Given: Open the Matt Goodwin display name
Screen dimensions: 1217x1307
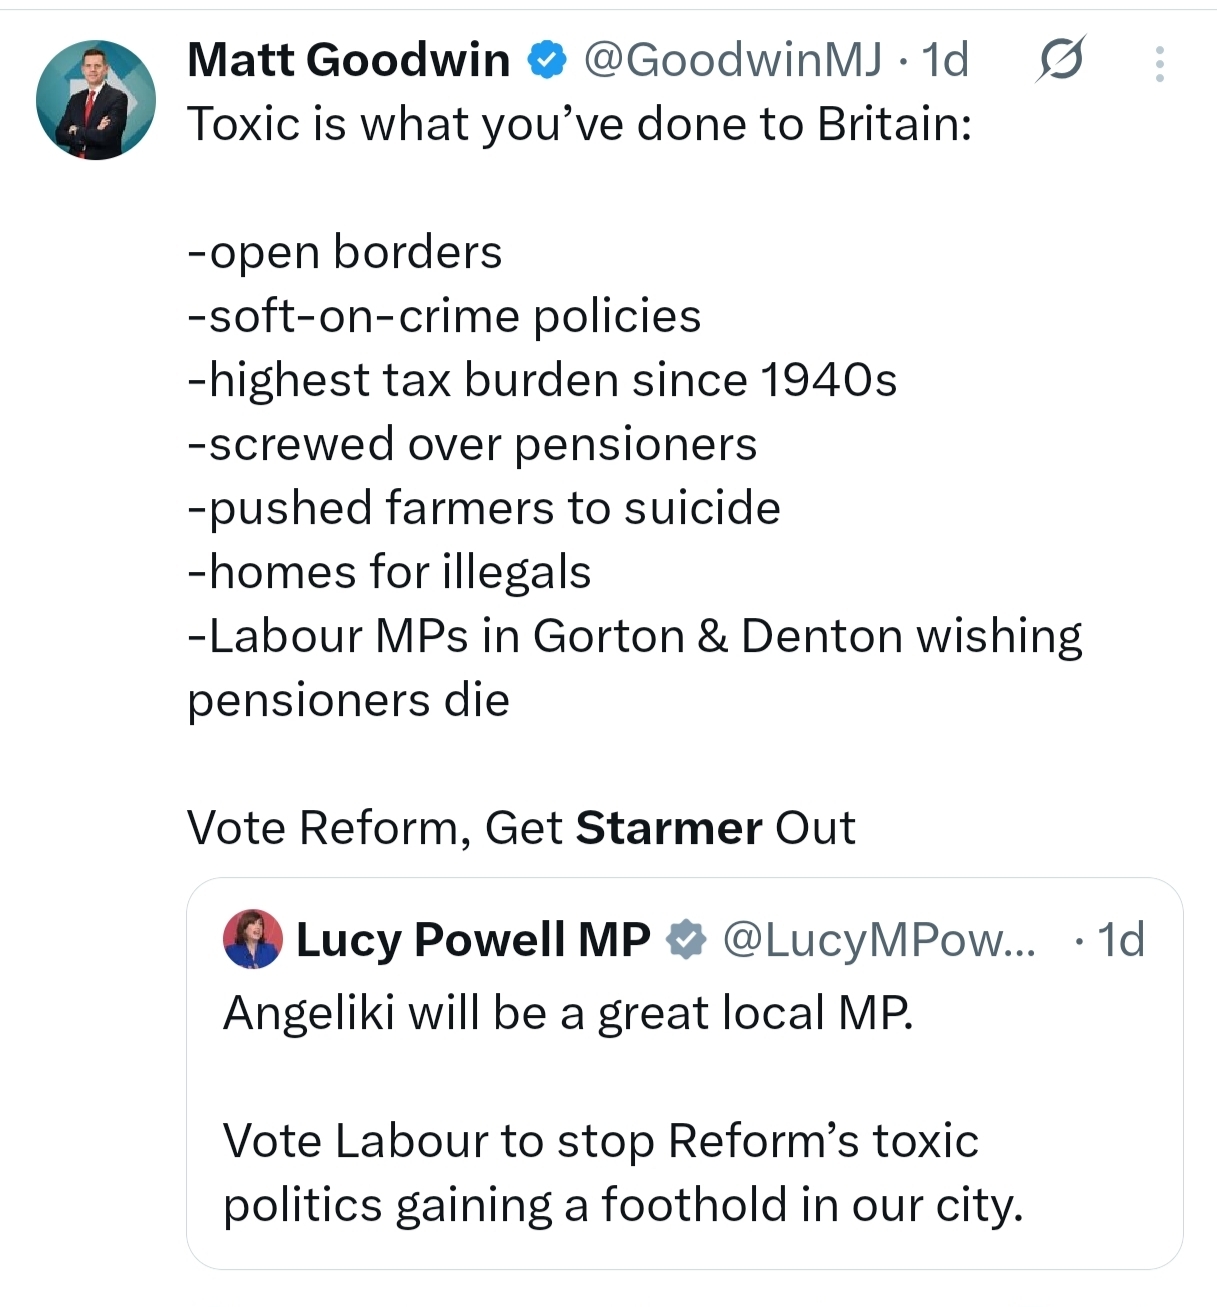Looking at the screenshot, I should point(348,60).
